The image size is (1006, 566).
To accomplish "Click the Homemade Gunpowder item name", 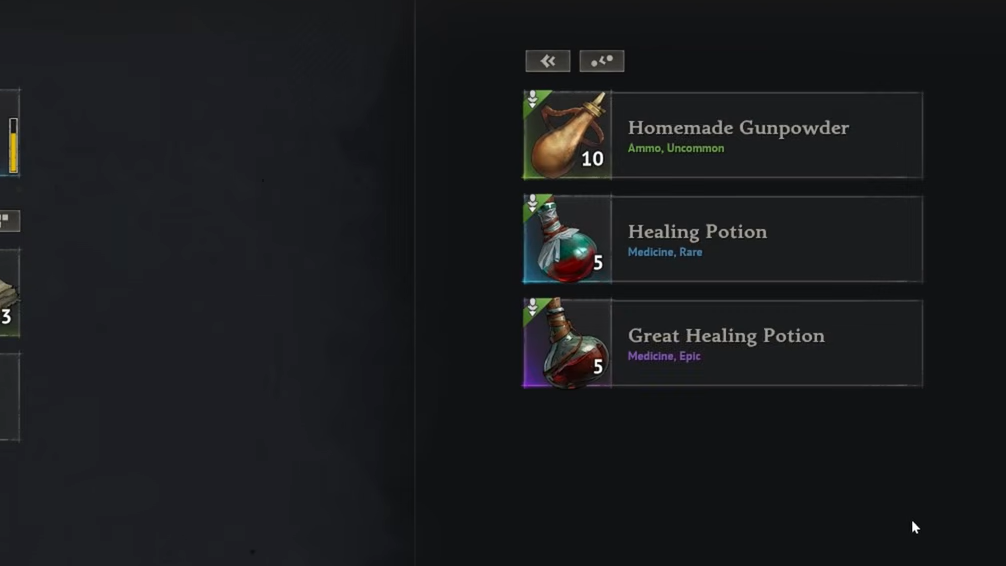I will tap(738, 128).
